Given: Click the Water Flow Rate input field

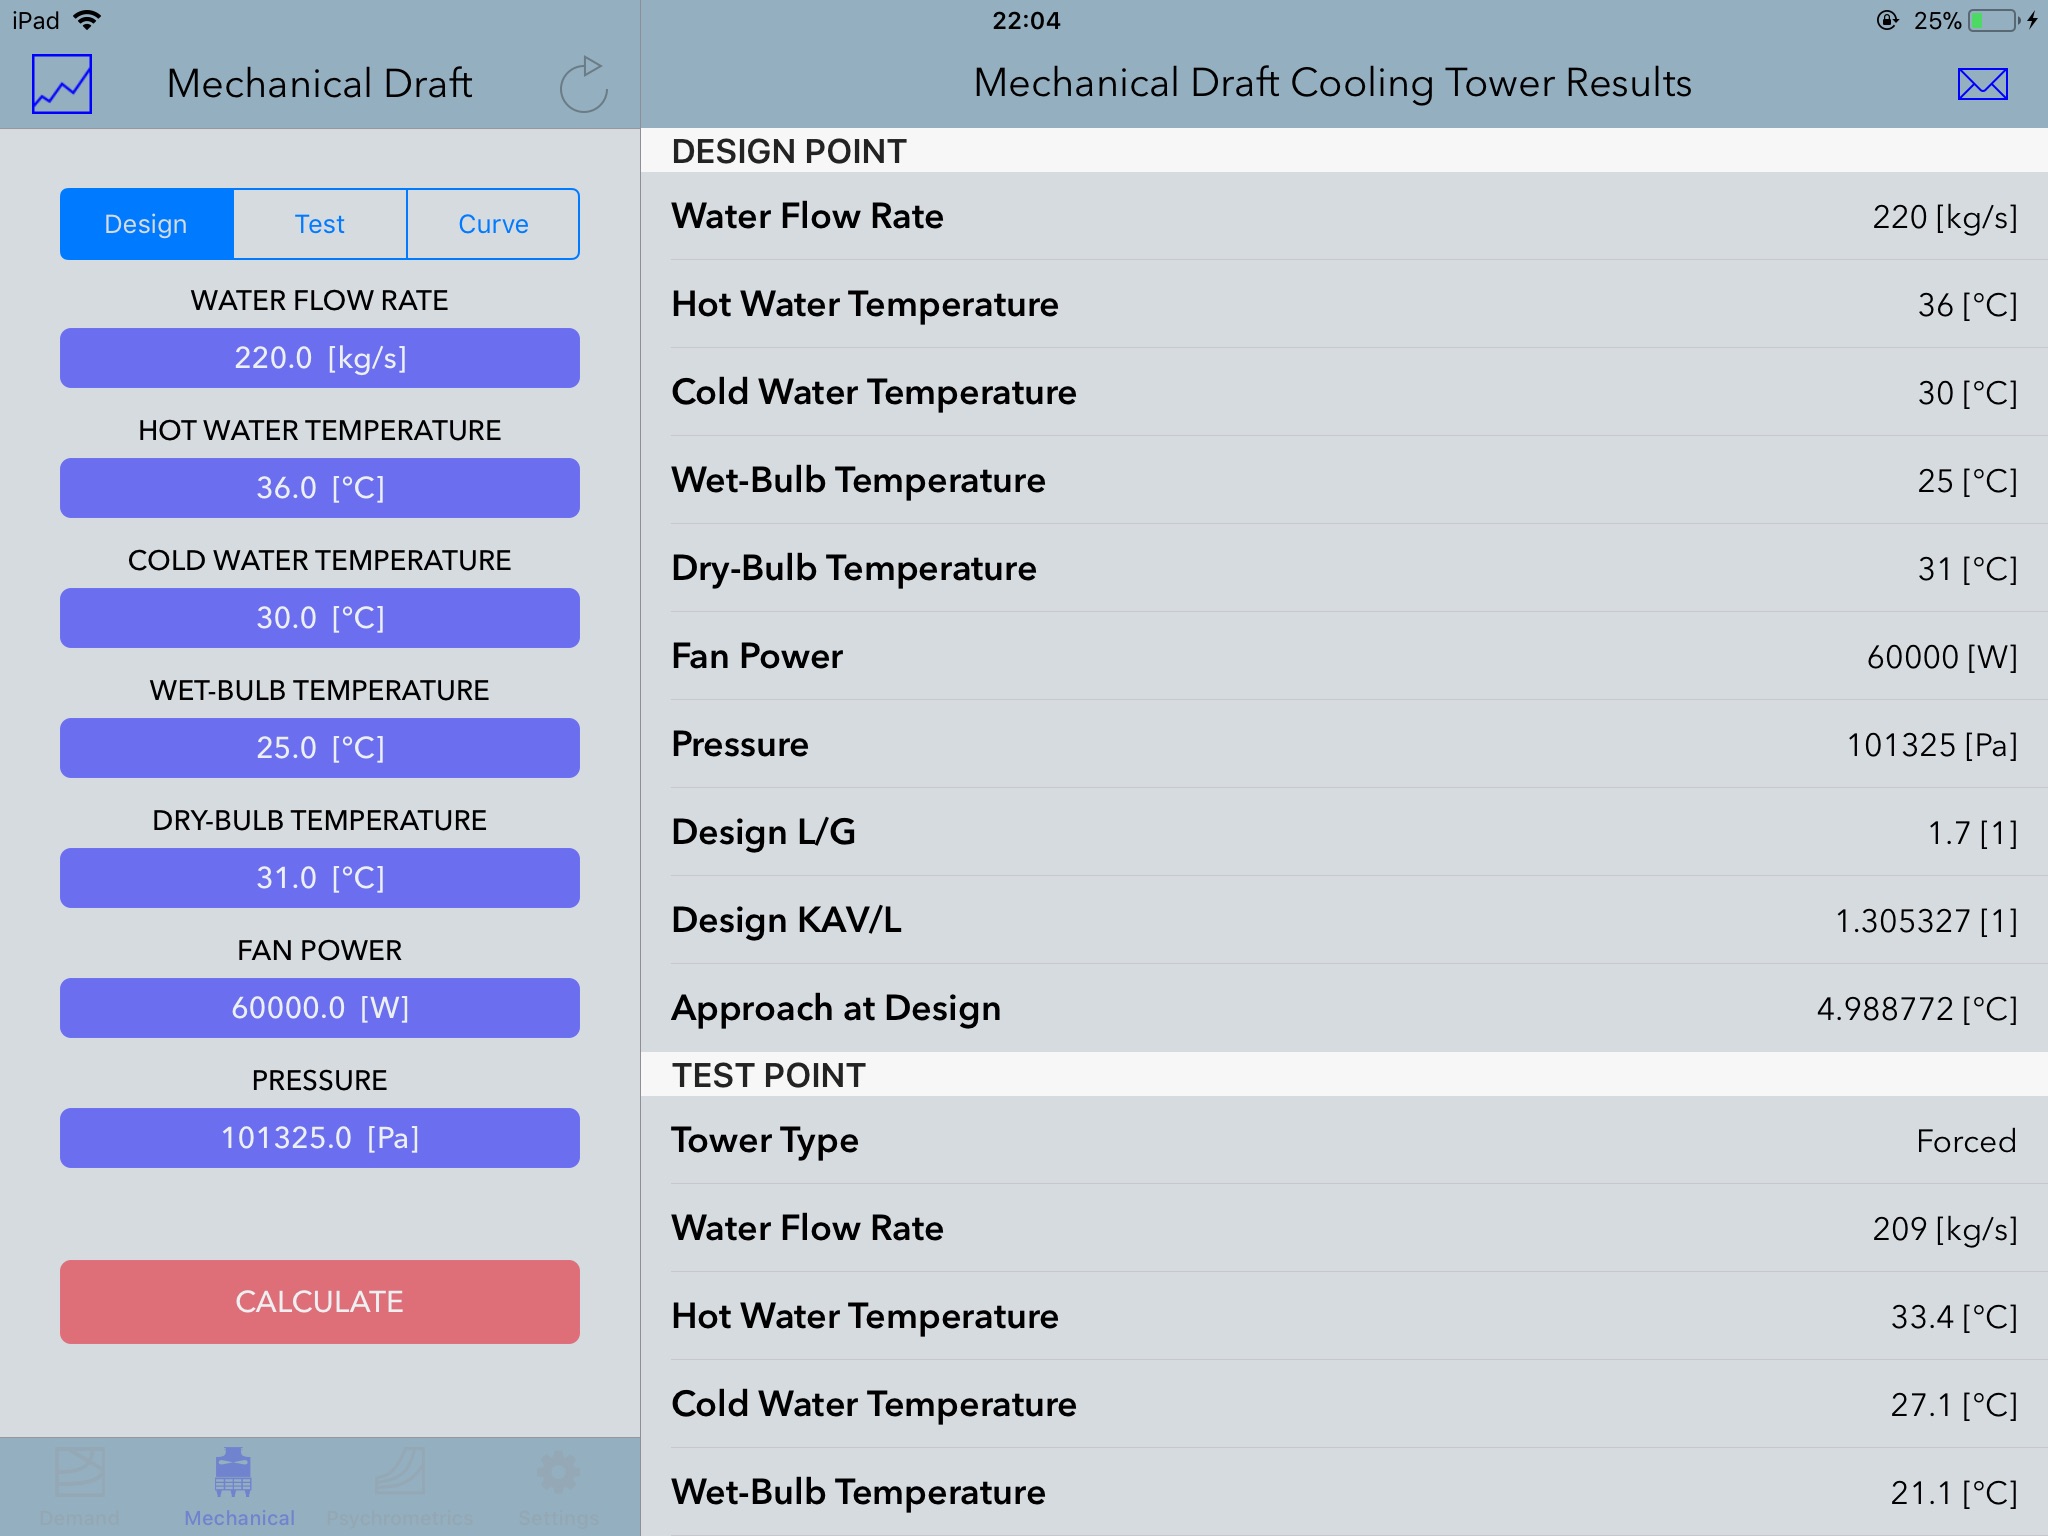Looking at the screenshot, I should (318, 357).
